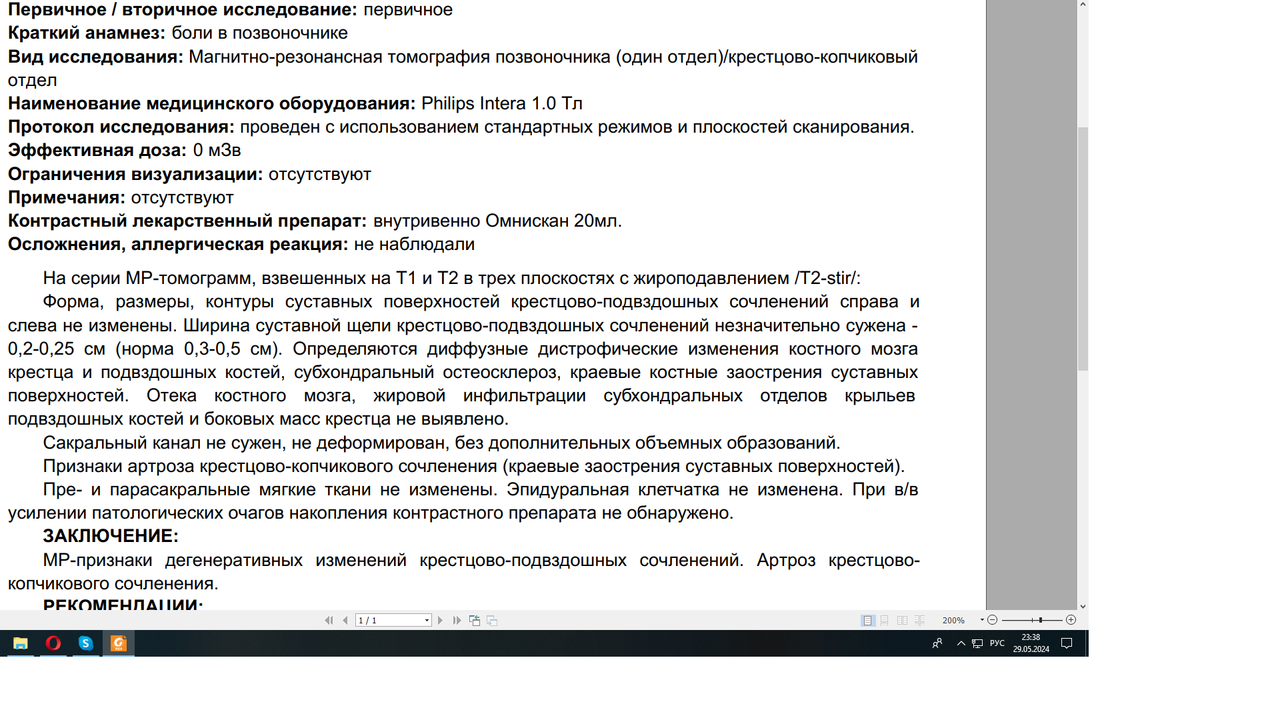Select single page continuous view mode
The width and height of the screenshot is (1280, 720).
[884, 620]
